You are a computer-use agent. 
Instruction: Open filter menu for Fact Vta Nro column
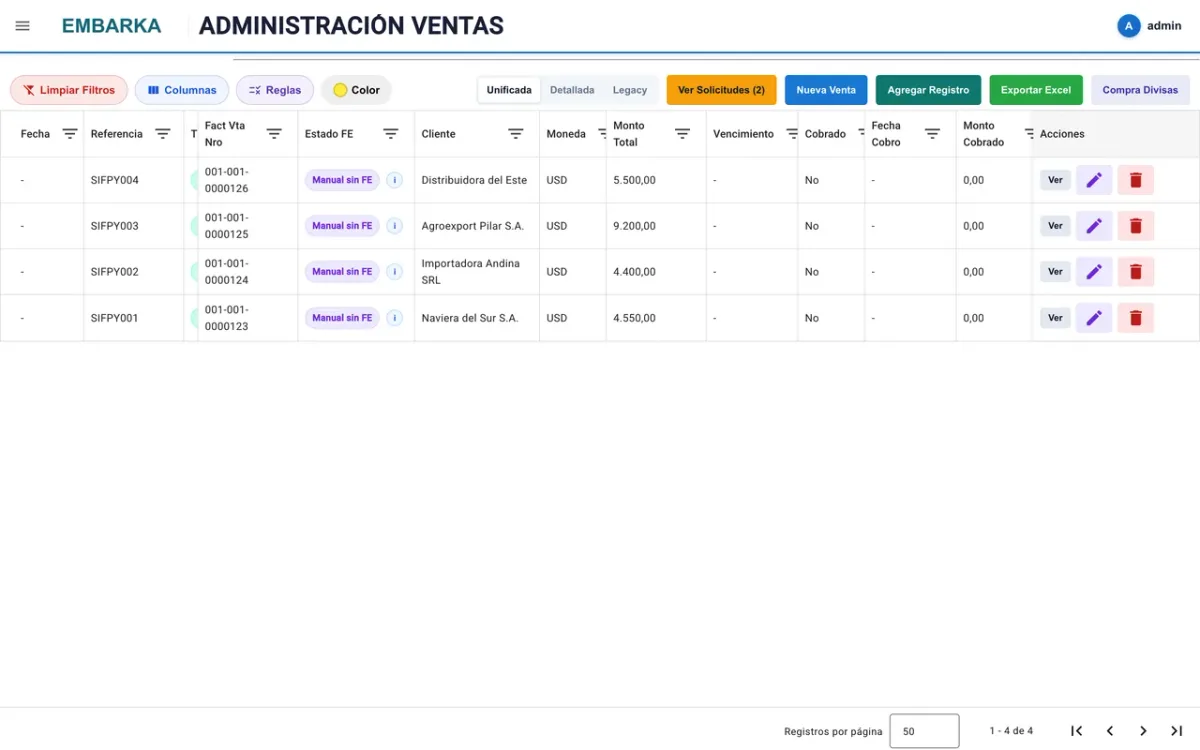274,134
